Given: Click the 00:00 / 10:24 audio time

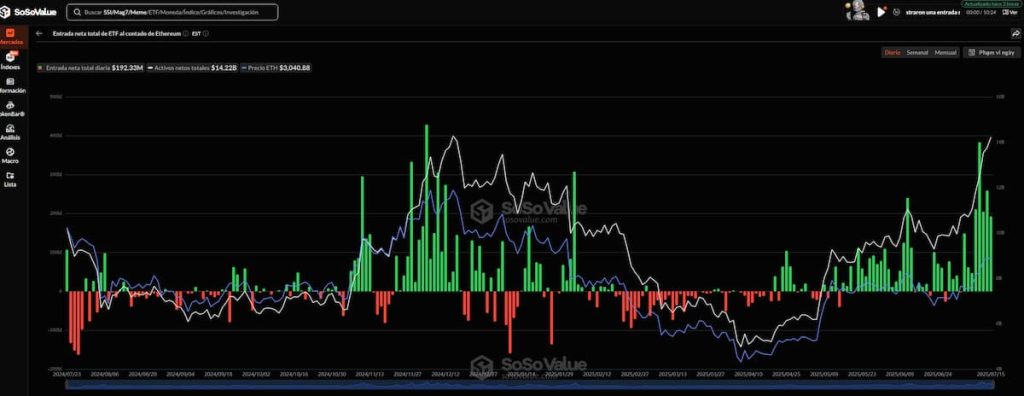Looking at the screenshot, I should tap(982, 12).
